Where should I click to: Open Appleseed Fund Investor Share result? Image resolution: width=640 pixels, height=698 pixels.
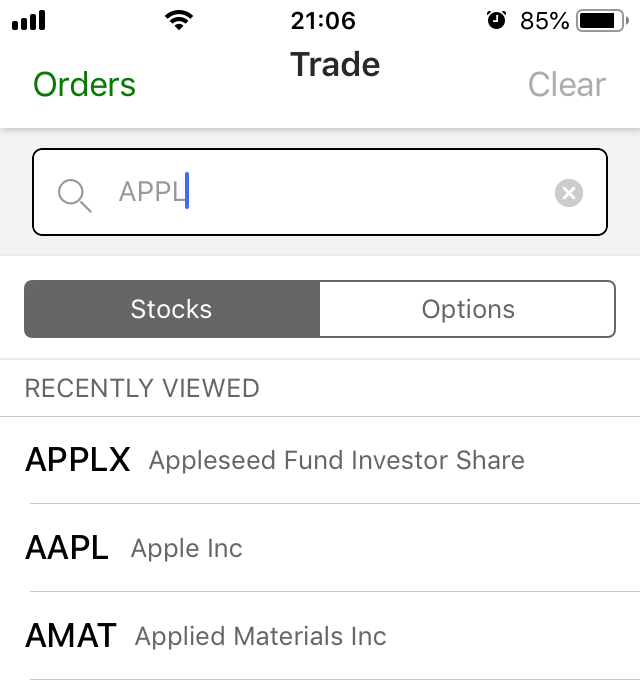(336, 460)
